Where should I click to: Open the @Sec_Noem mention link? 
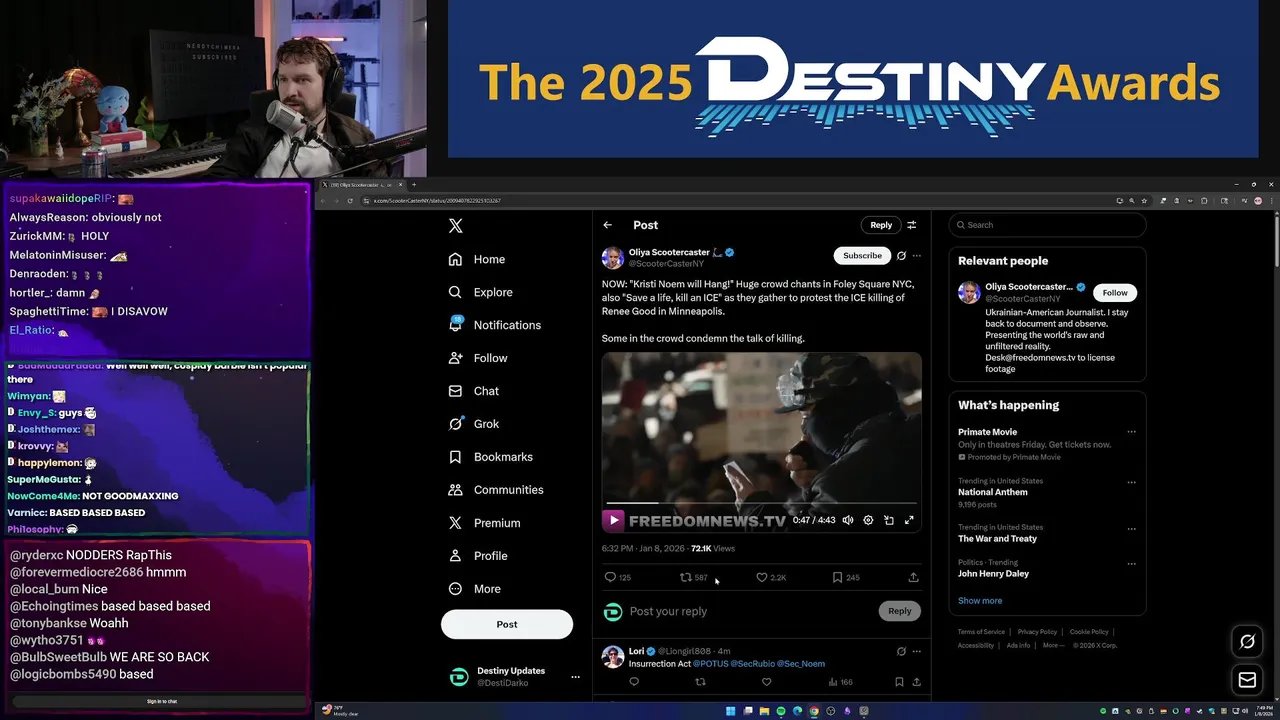[x=801, y=664]
